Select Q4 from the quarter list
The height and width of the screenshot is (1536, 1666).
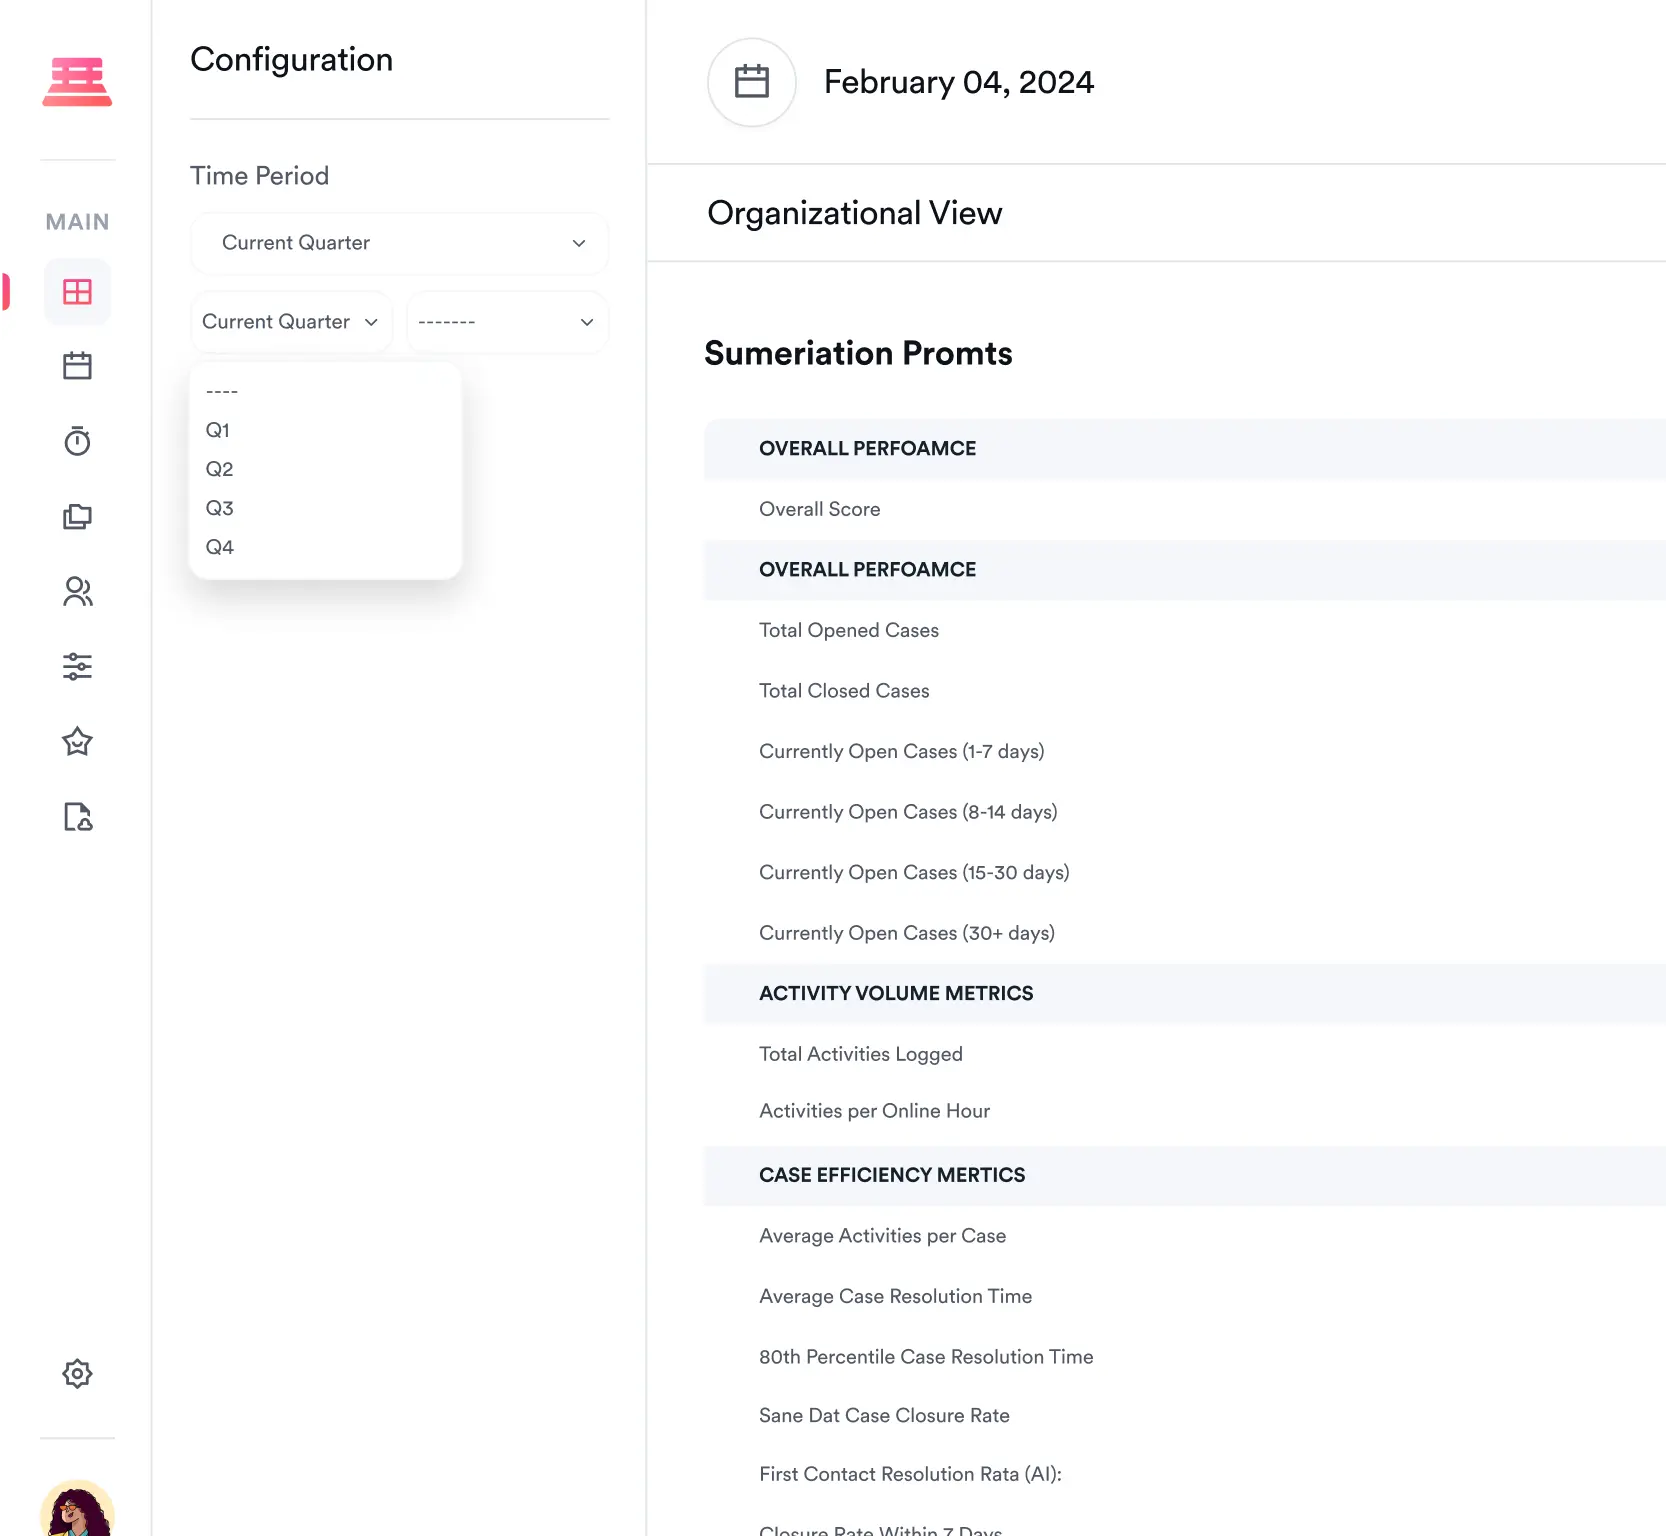220,547
